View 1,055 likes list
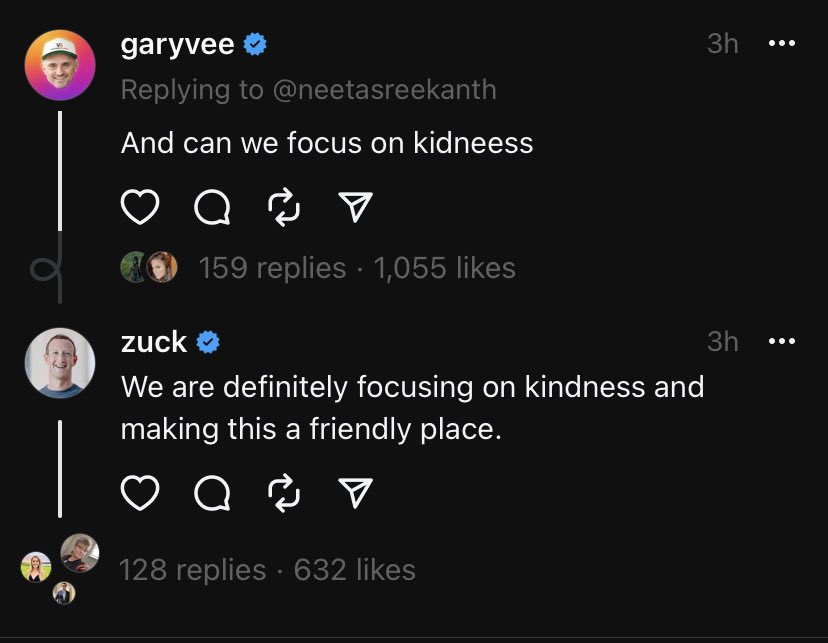 (x=445, y=268)
